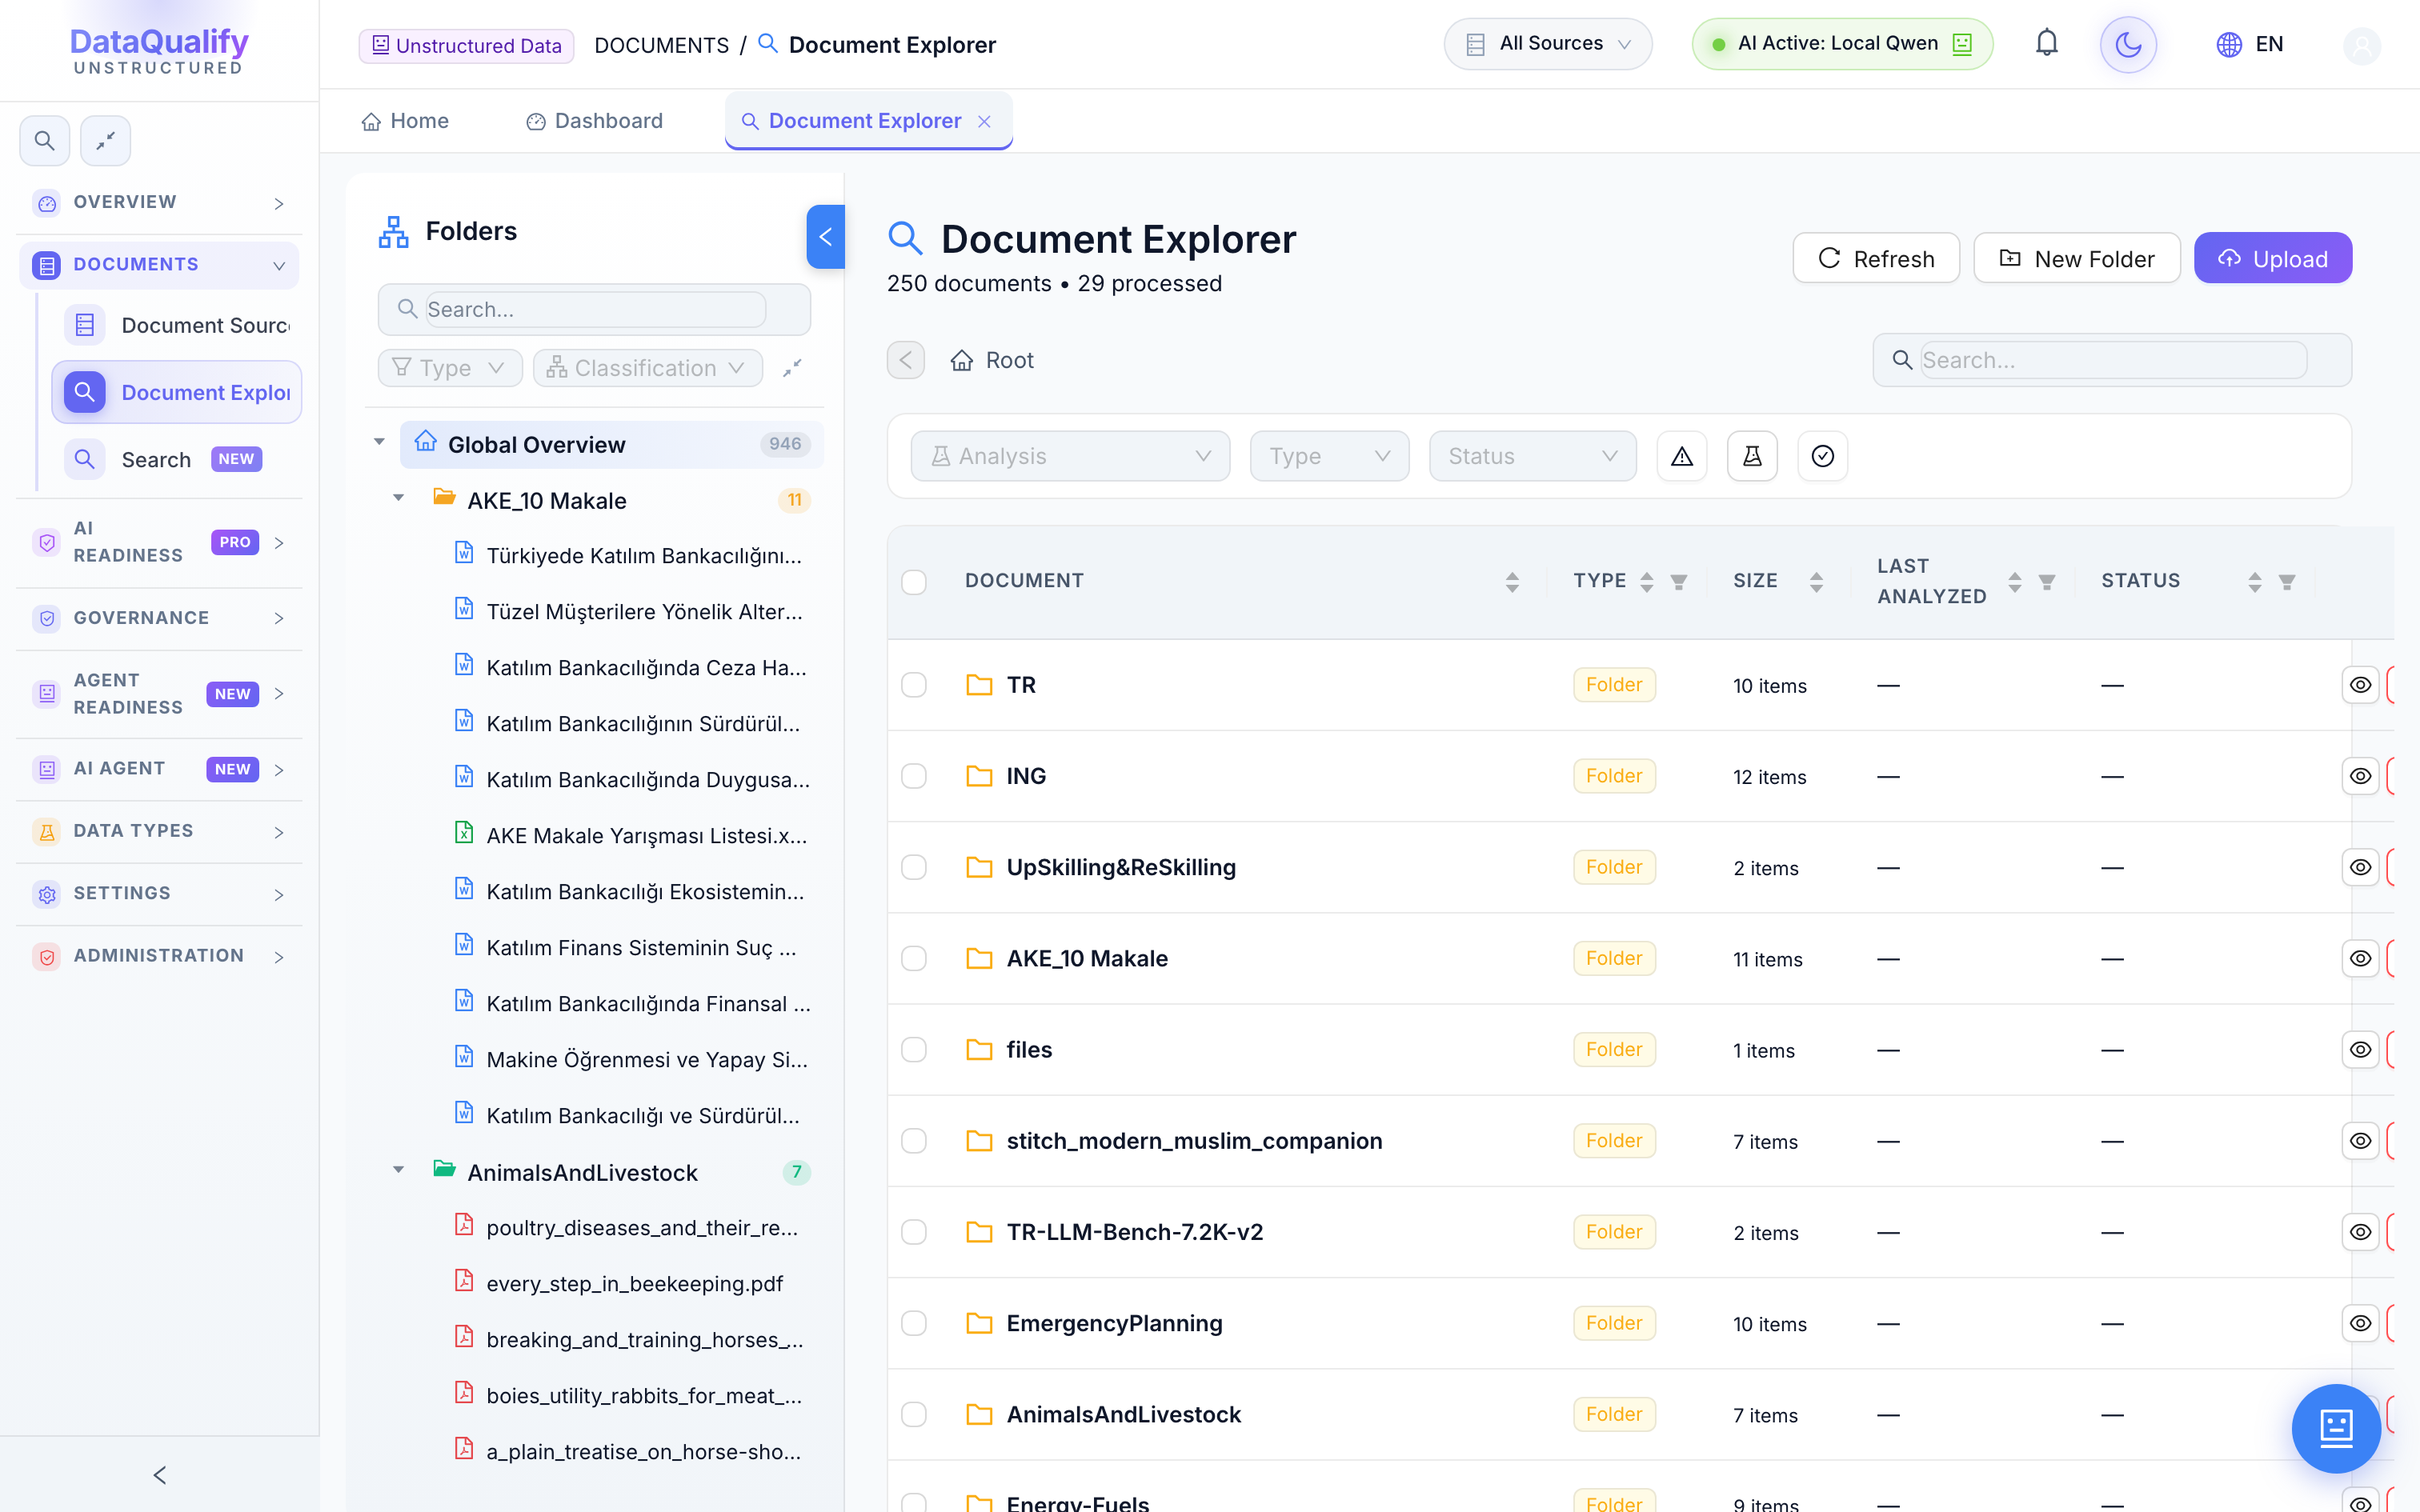Collapse the AnimalsAndLivestock tree folder

pos(398,1170)
